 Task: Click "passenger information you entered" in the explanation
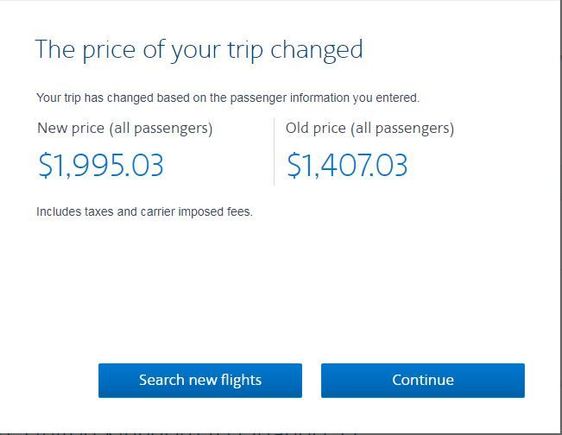point(324,98)
